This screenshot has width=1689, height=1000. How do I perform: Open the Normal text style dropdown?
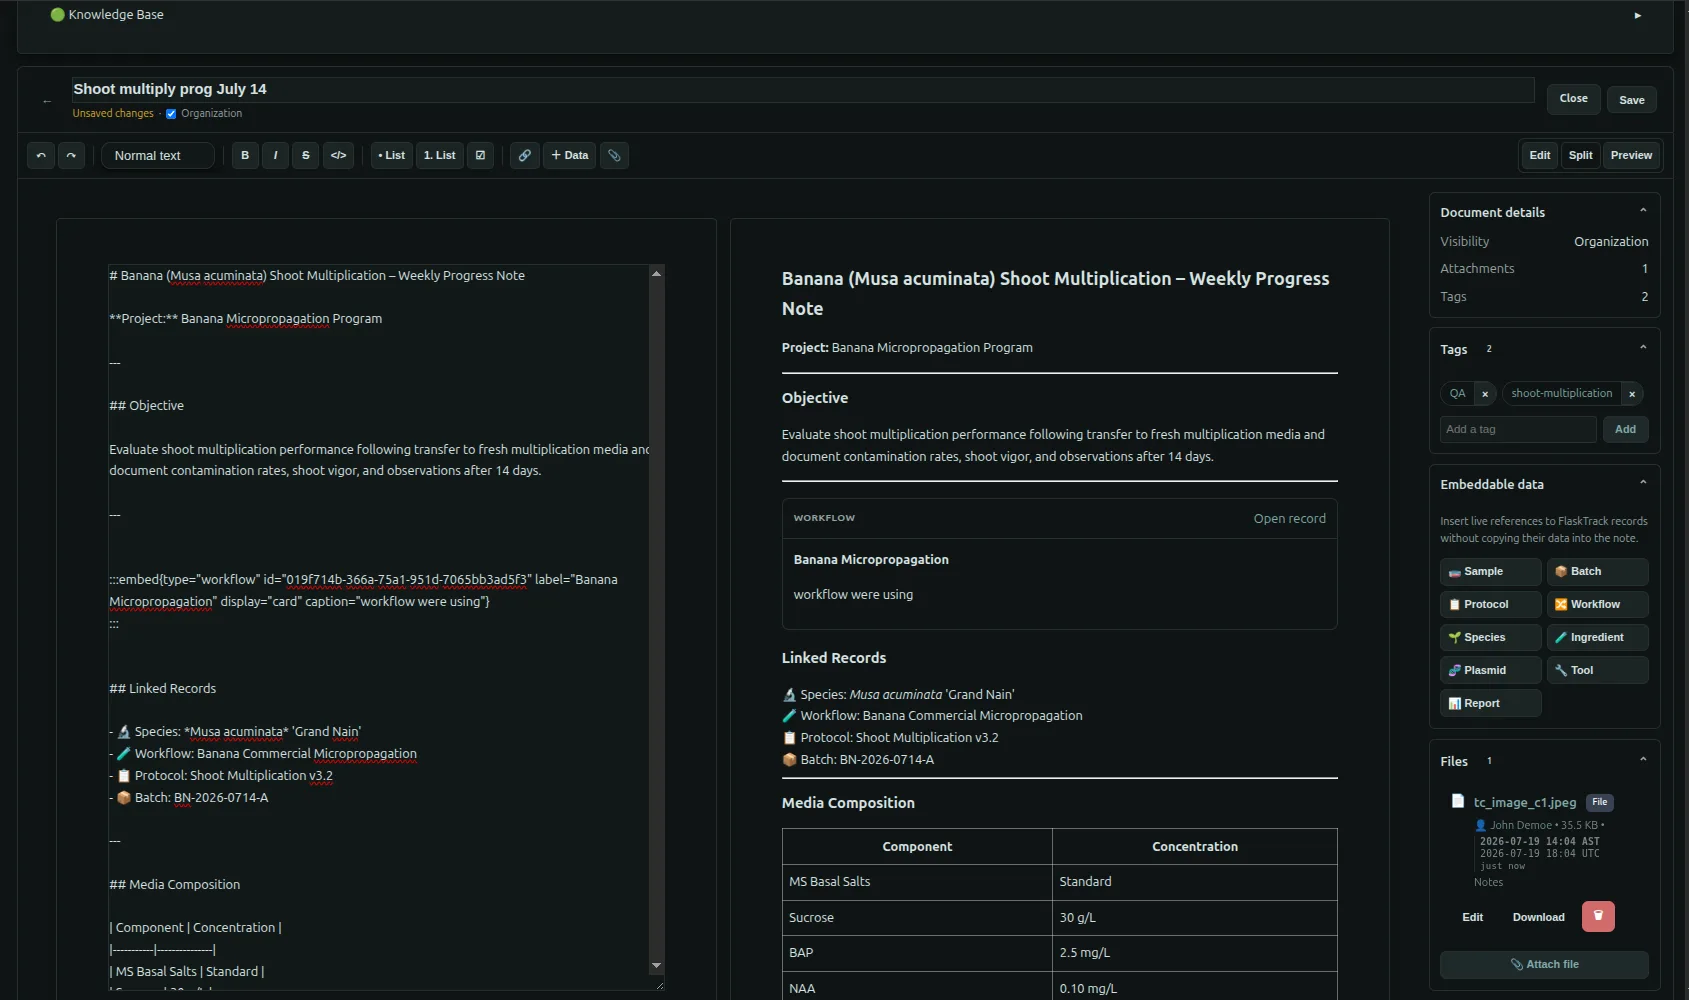point(158,155)
